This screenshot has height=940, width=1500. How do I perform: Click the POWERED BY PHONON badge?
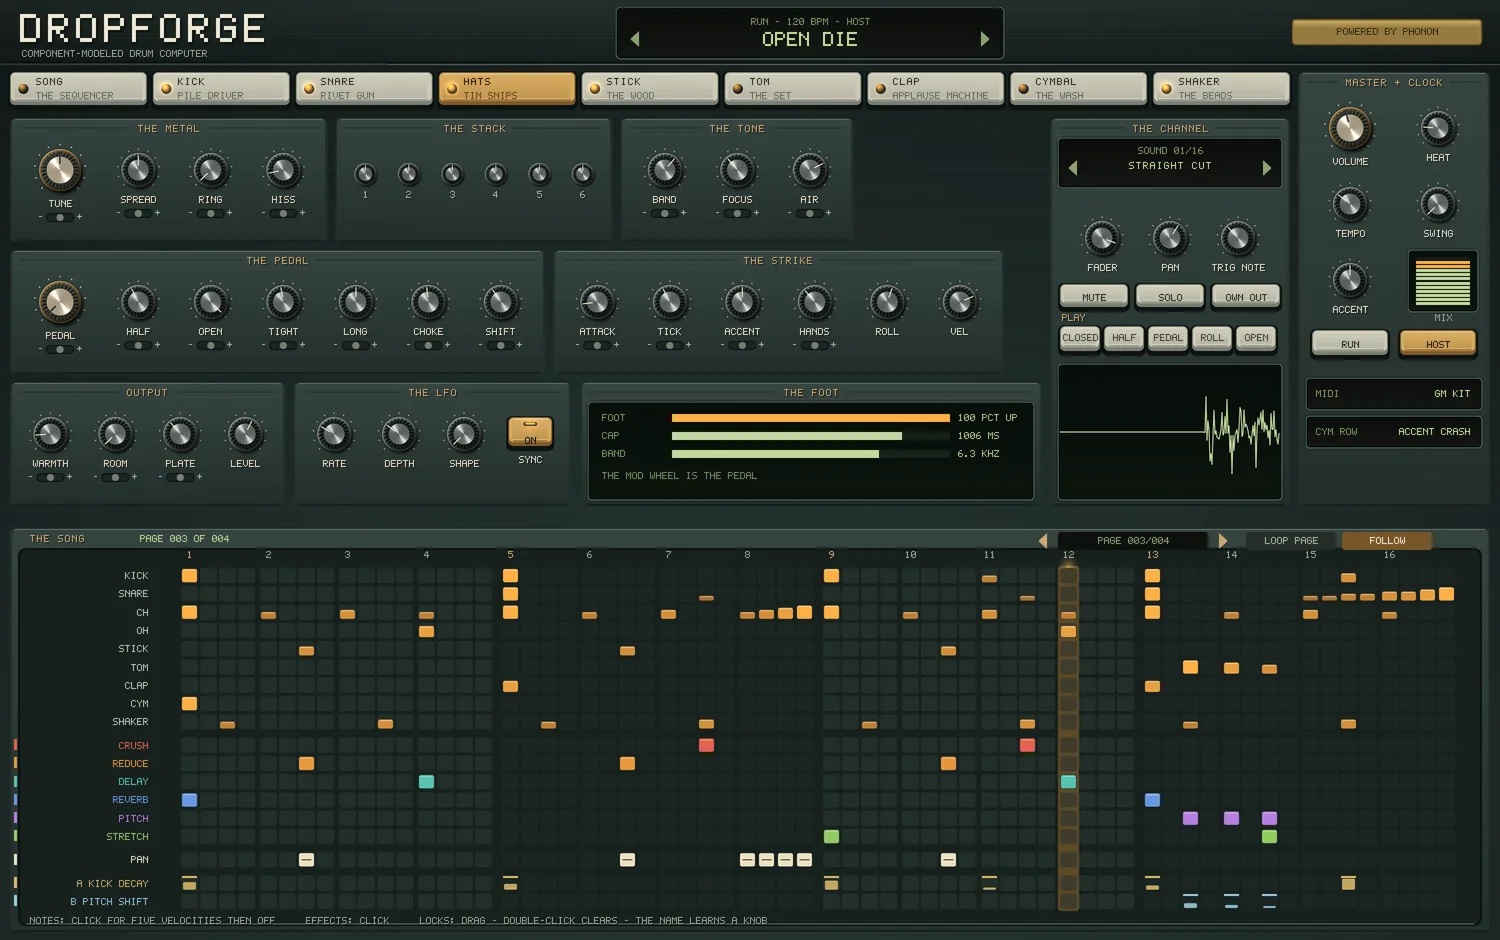click(1387, 32)
